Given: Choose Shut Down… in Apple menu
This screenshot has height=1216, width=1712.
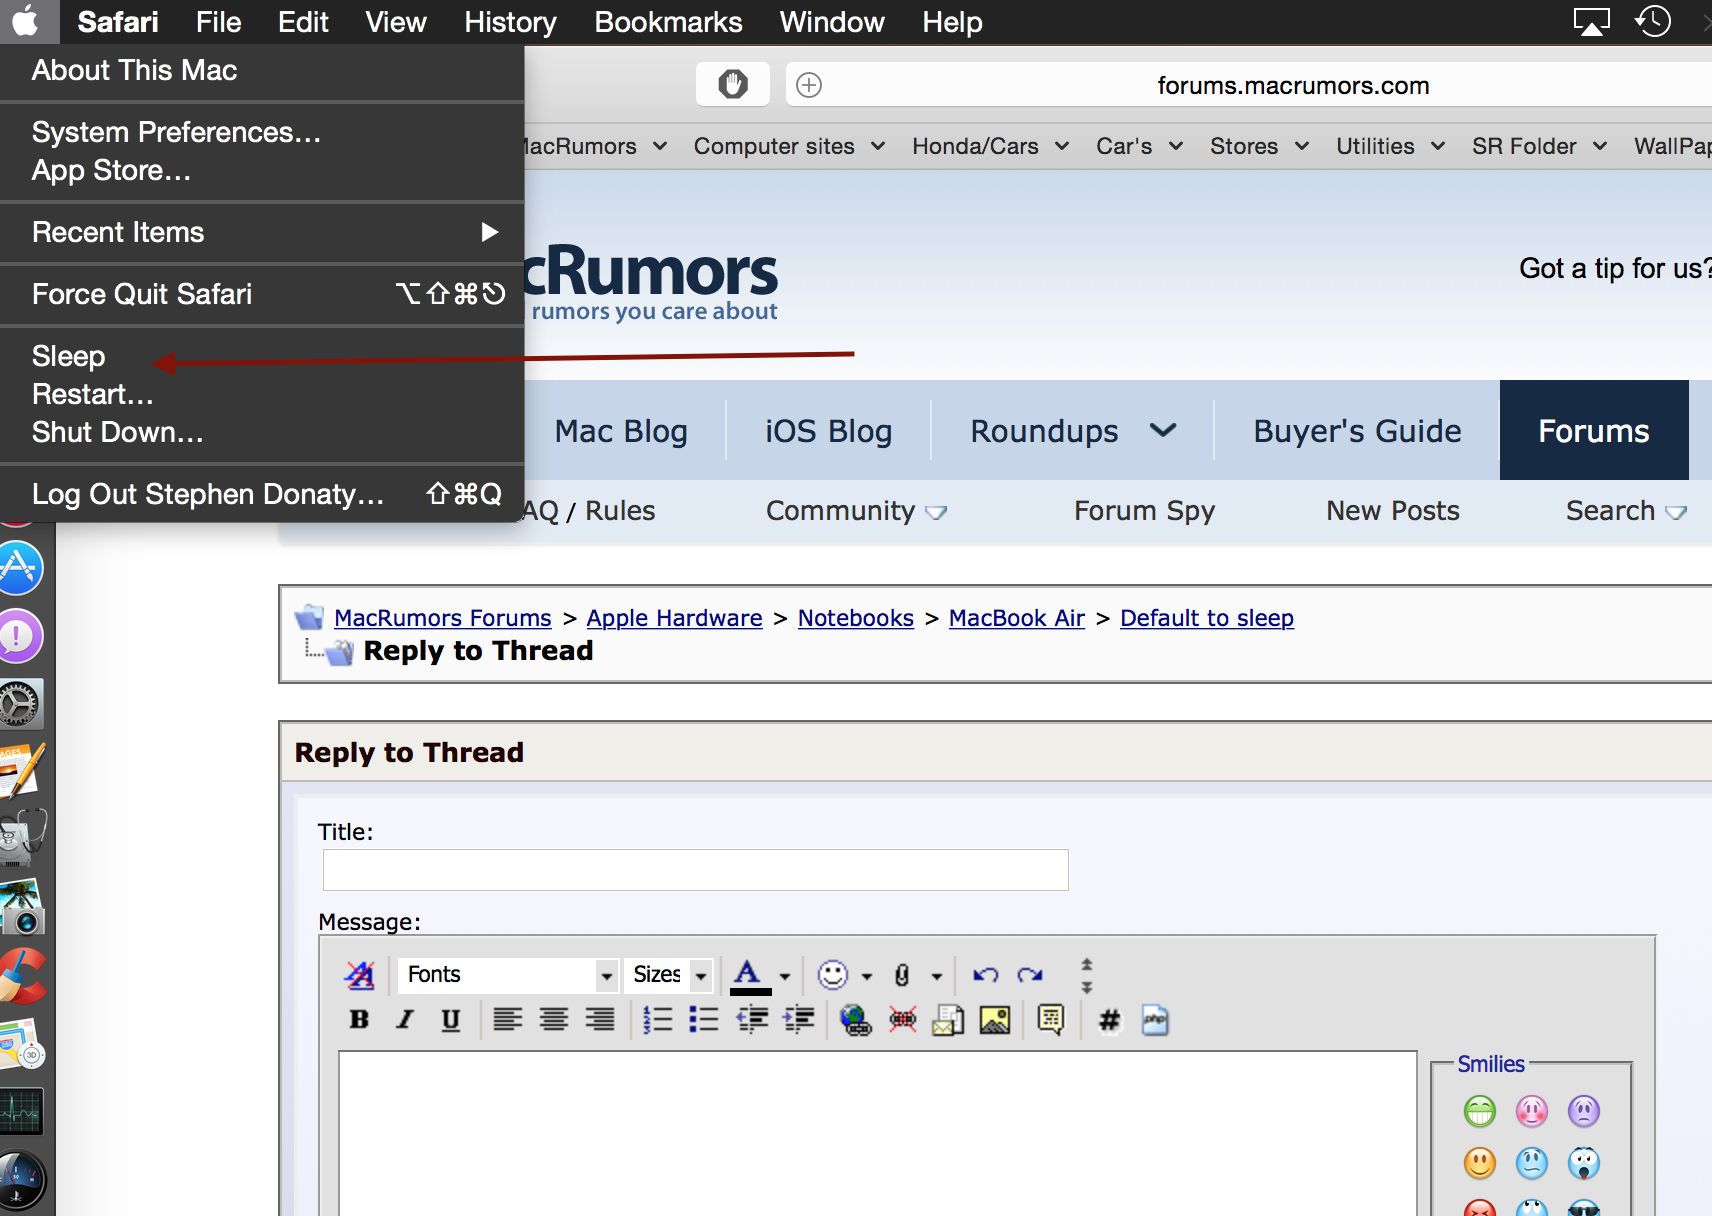Looking at the screenshot, I should [x=262, y=432].
